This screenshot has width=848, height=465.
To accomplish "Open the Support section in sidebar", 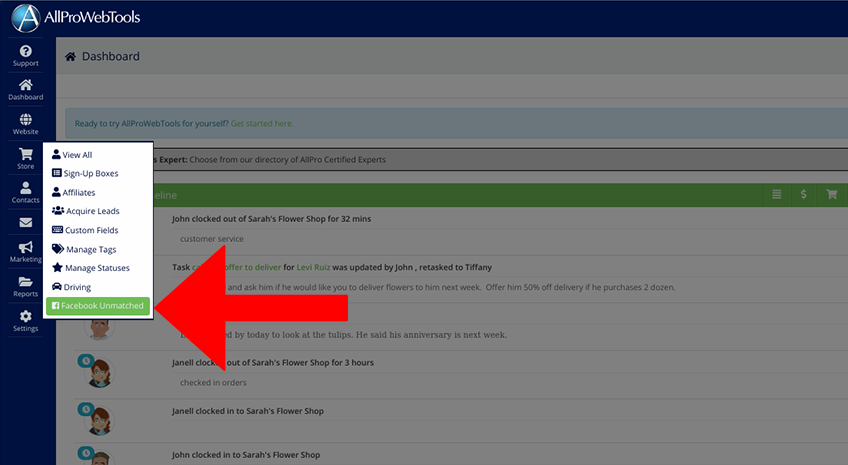I will click(25, 56).
